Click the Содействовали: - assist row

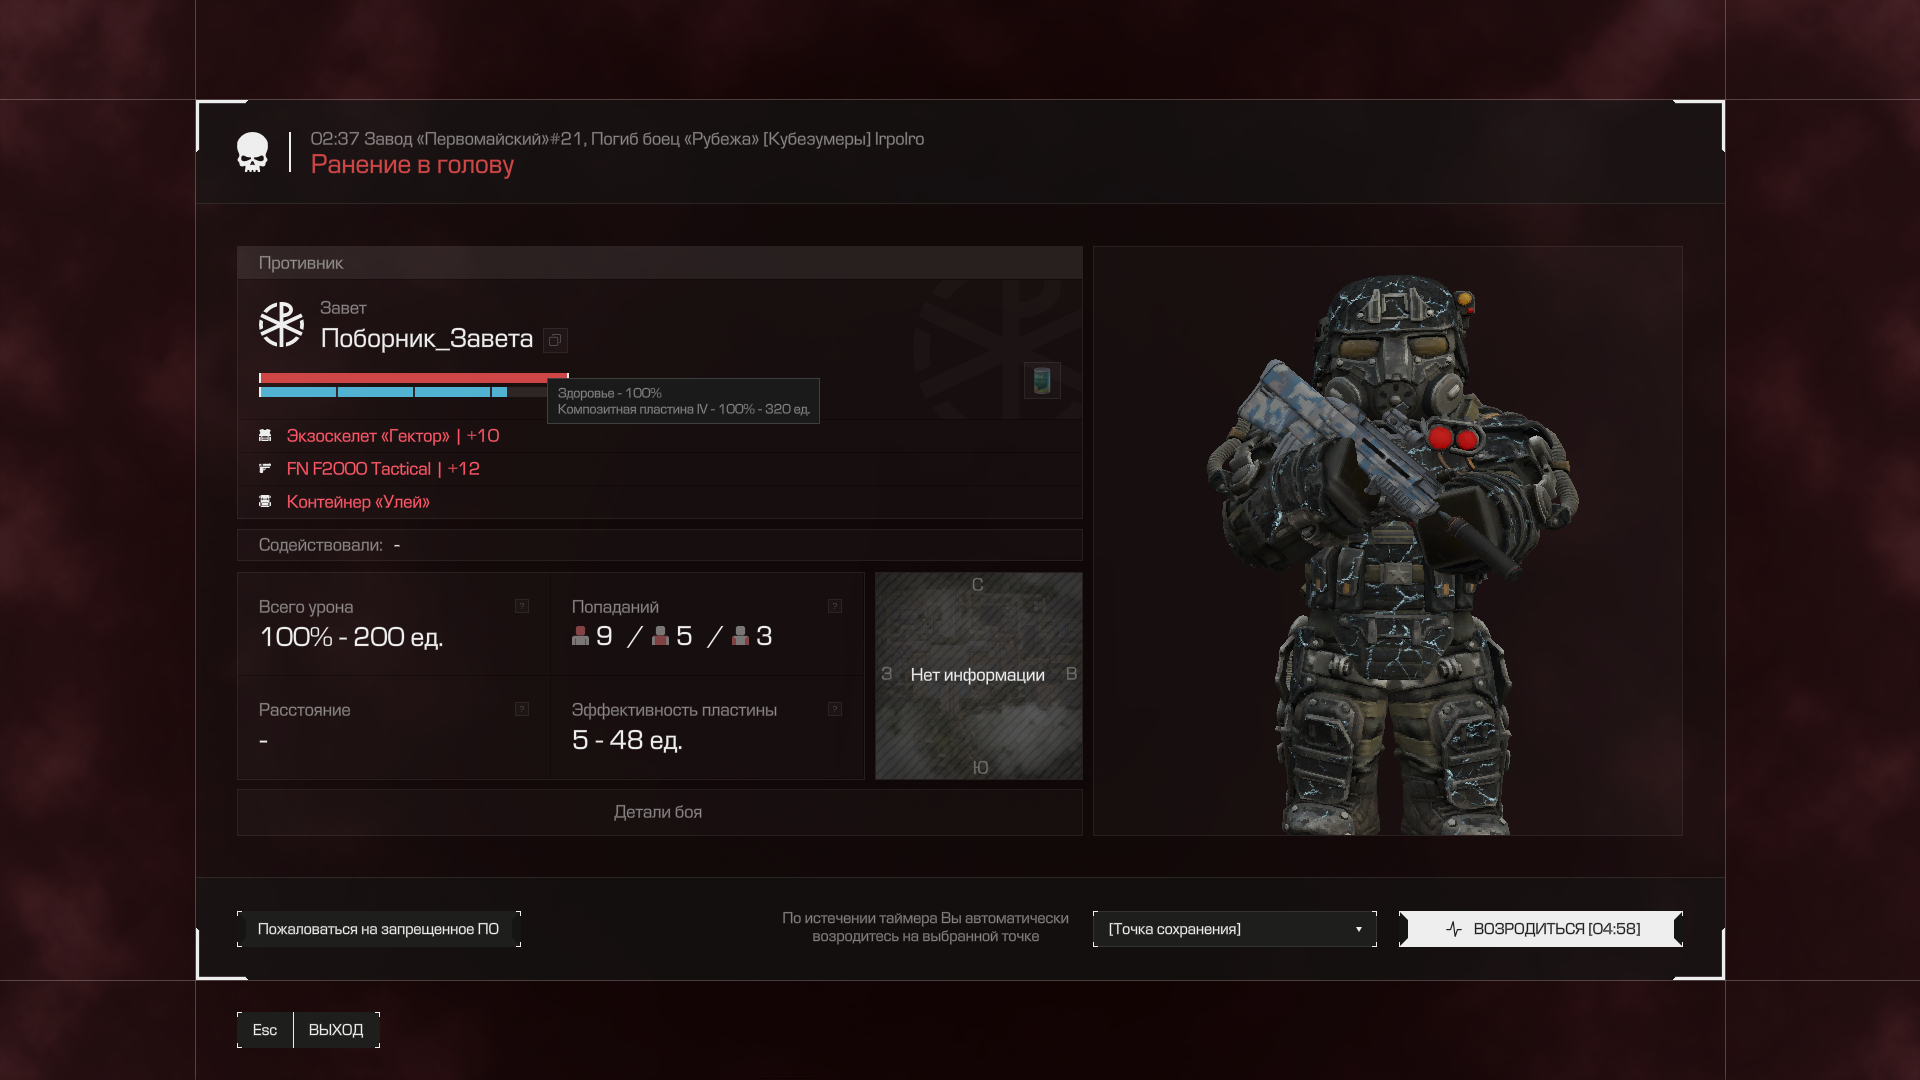coord(659,545)
